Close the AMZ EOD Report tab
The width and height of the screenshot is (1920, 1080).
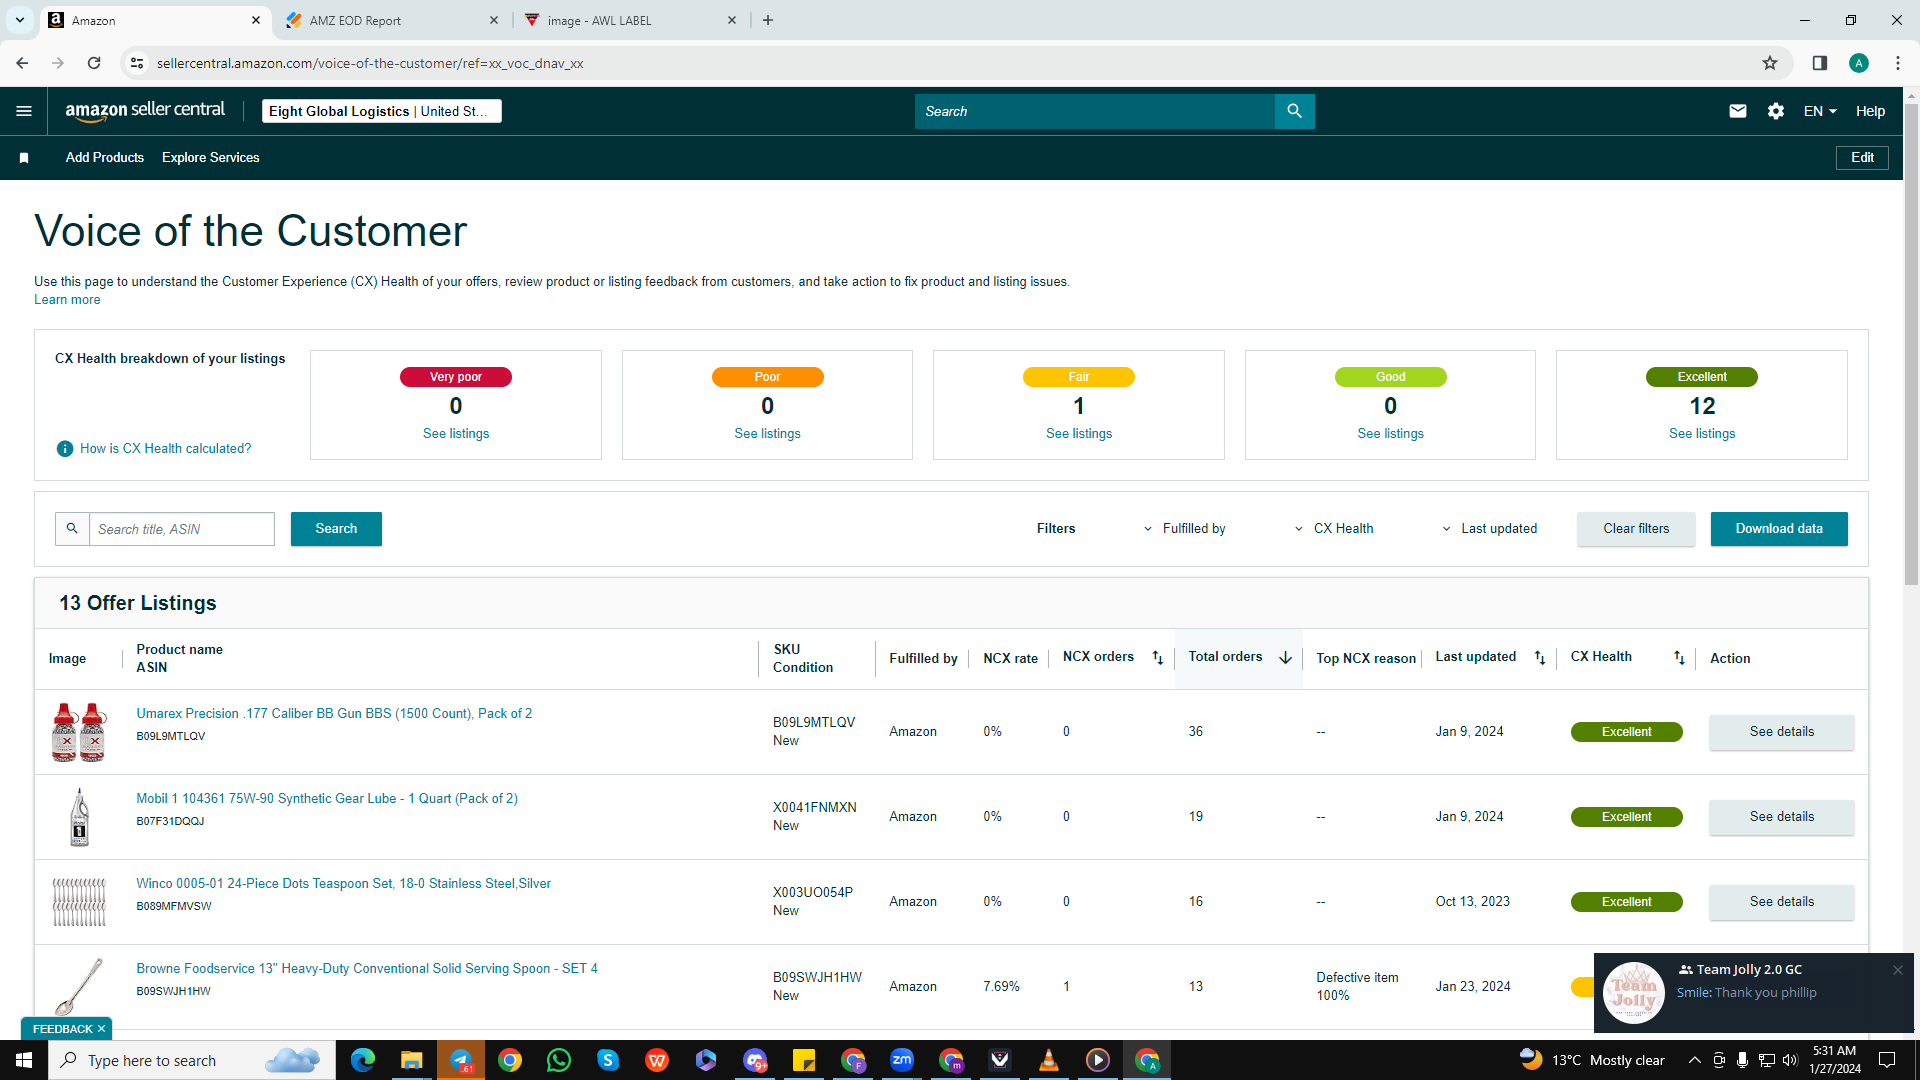494,20
